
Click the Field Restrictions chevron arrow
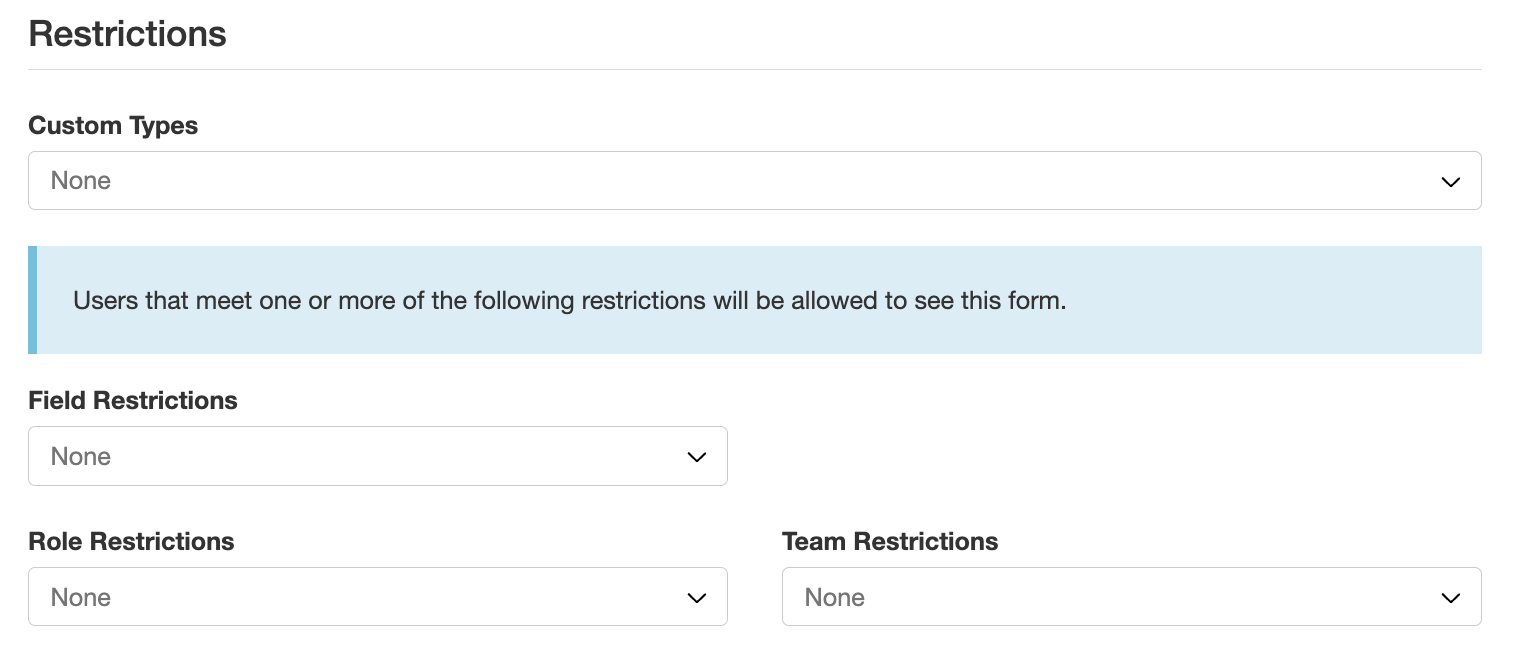coord(696,457)
